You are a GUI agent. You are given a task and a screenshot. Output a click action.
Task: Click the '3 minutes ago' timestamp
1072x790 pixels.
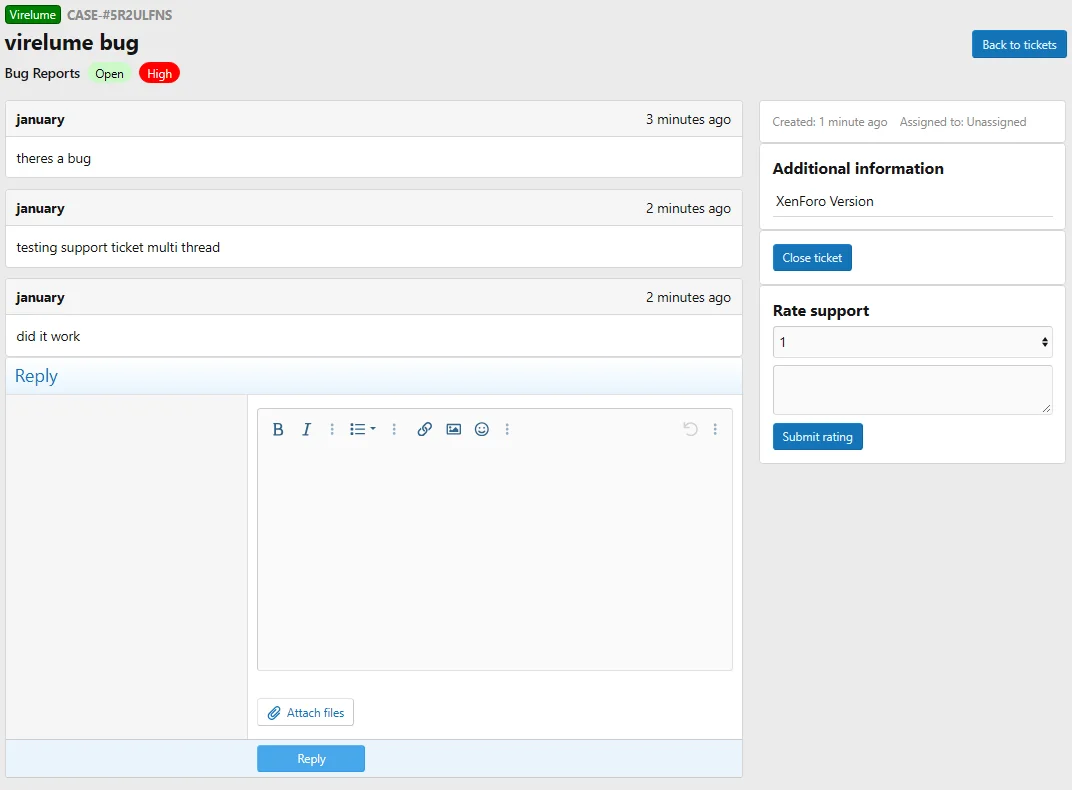(x=688, y=120)
